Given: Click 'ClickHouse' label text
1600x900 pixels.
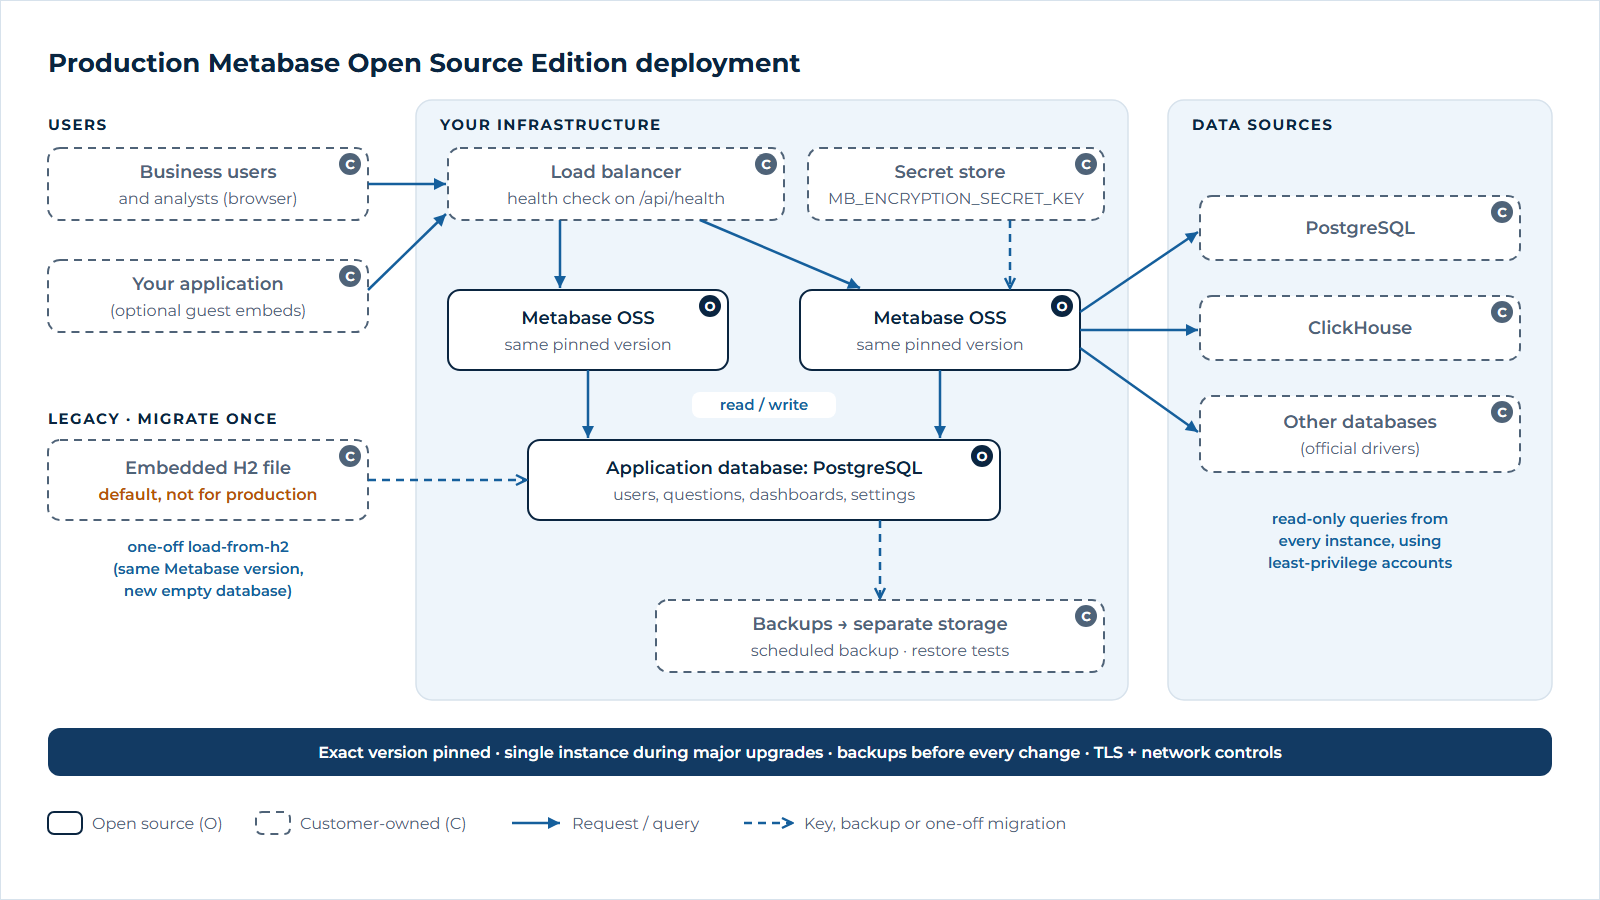Looking at the screenshot, I should tap(1360, 328).
